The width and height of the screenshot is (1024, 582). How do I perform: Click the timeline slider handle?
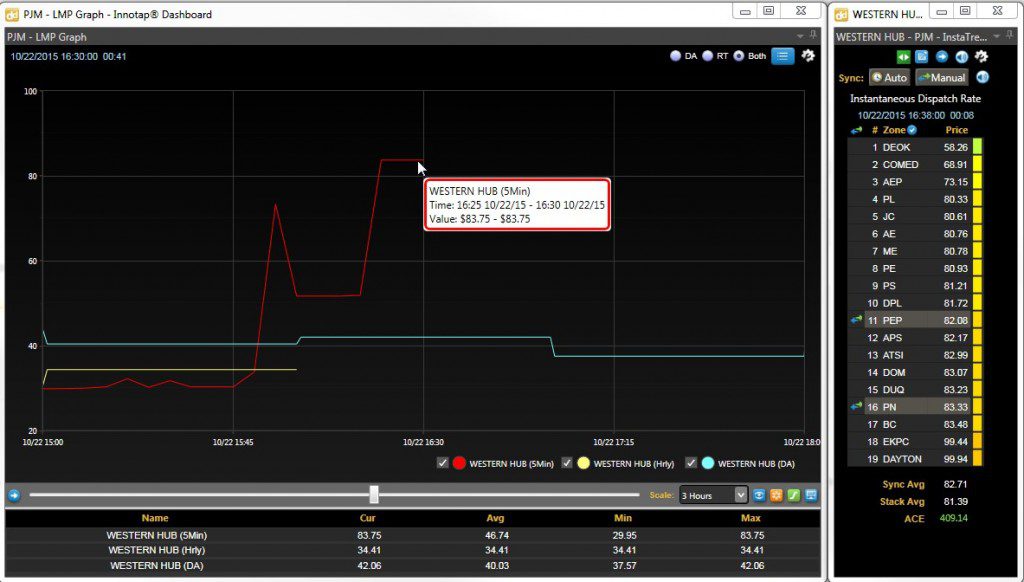pyautogui.click(x=374, y=494)
